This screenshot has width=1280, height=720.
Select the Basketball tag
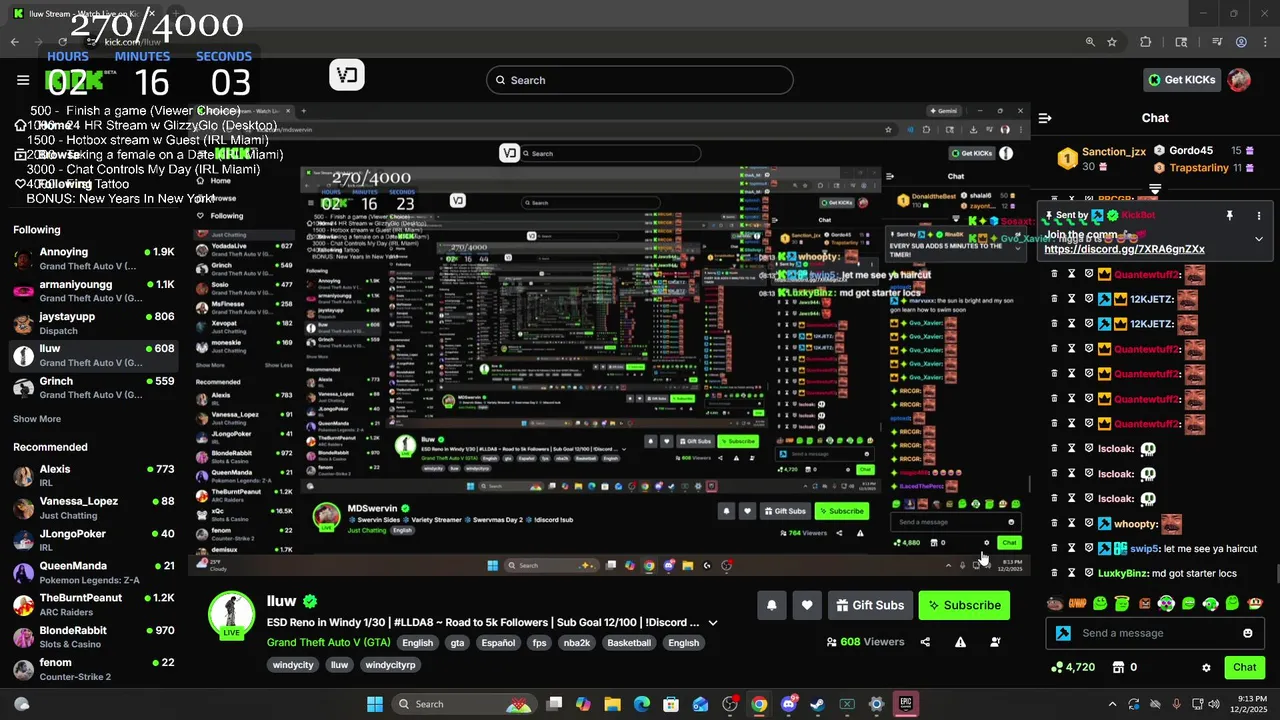[x=629, y=643]
